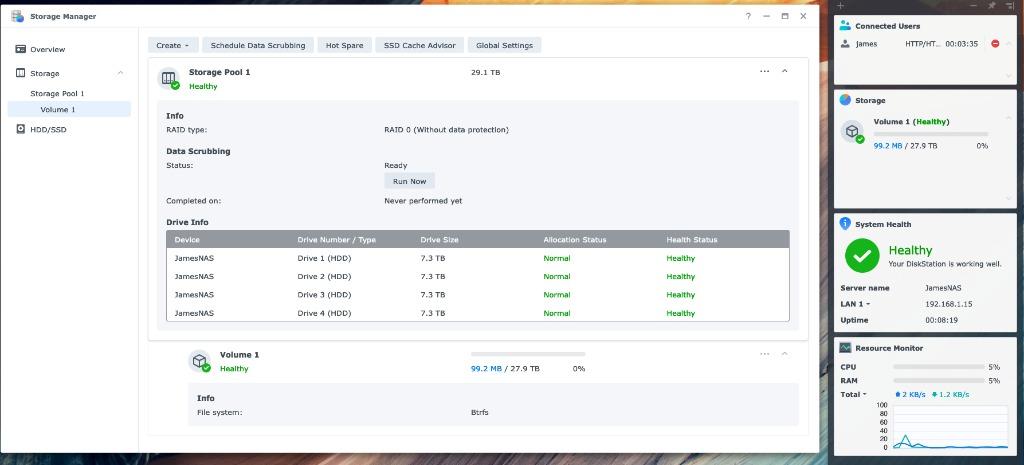Click Schedule Data Scrubbing button
Image resolution: width=1024 pixels, height=465 pixels.
(258, 45)
